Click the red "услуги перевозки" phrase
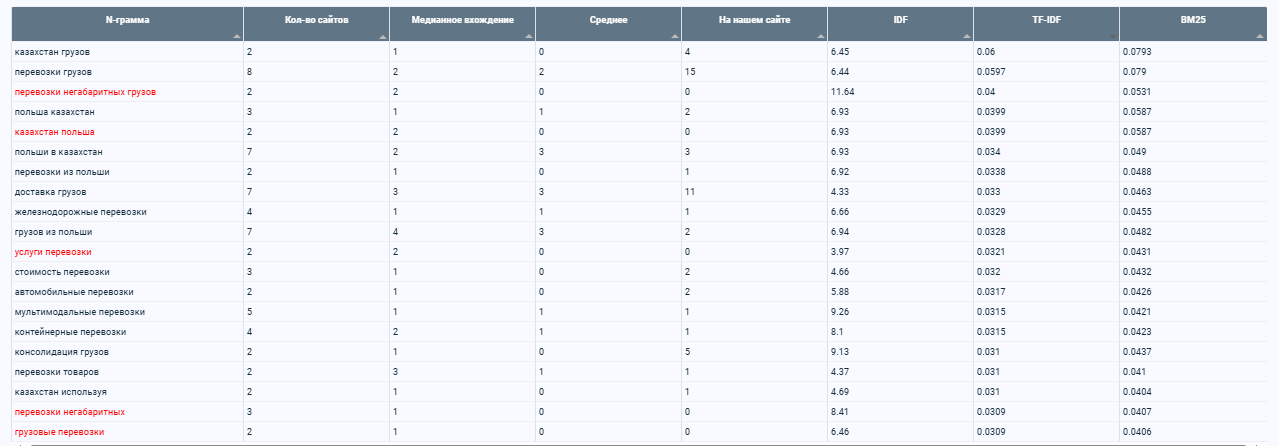 coord(53,252)
